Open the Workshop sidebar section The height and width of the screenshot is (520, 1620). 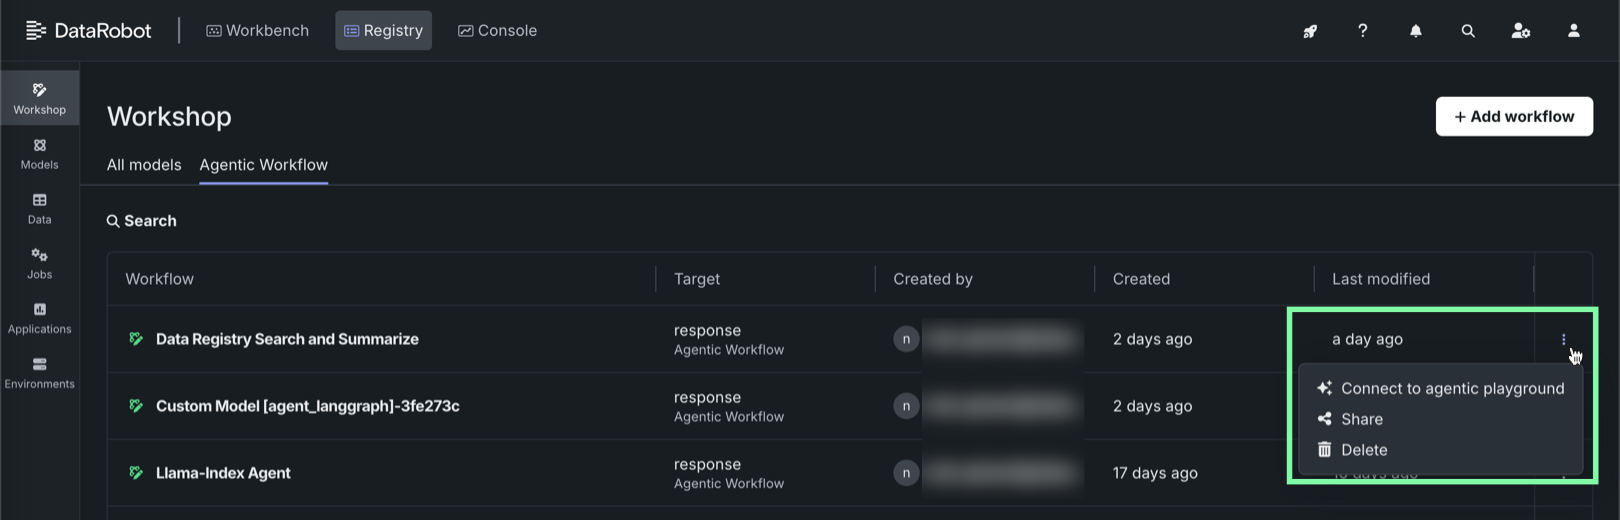click(x=39, y=98)
